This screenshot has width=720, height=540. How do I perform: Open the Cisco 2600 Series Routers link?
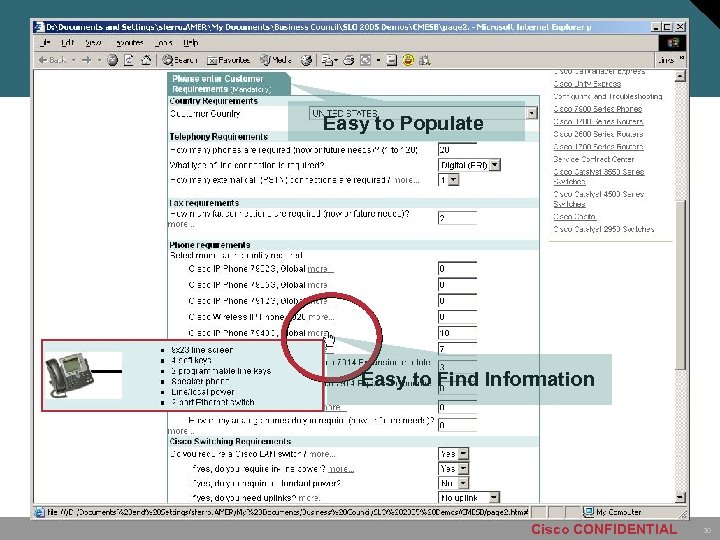(598, 134)
